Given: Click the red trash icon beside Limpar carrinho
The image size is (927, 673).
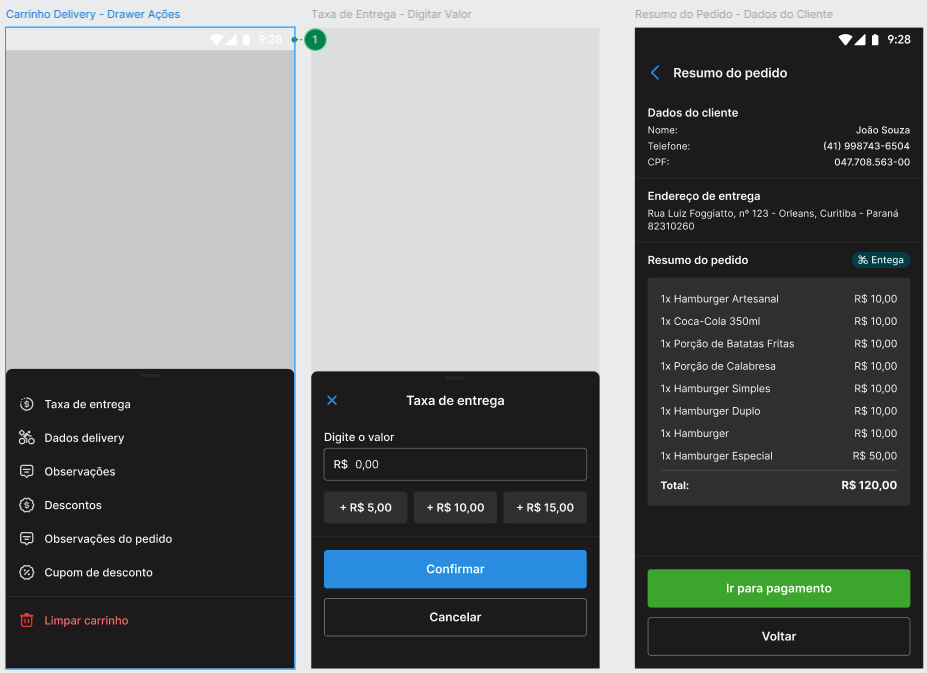Looking at the screenshot, I should 27,620.
